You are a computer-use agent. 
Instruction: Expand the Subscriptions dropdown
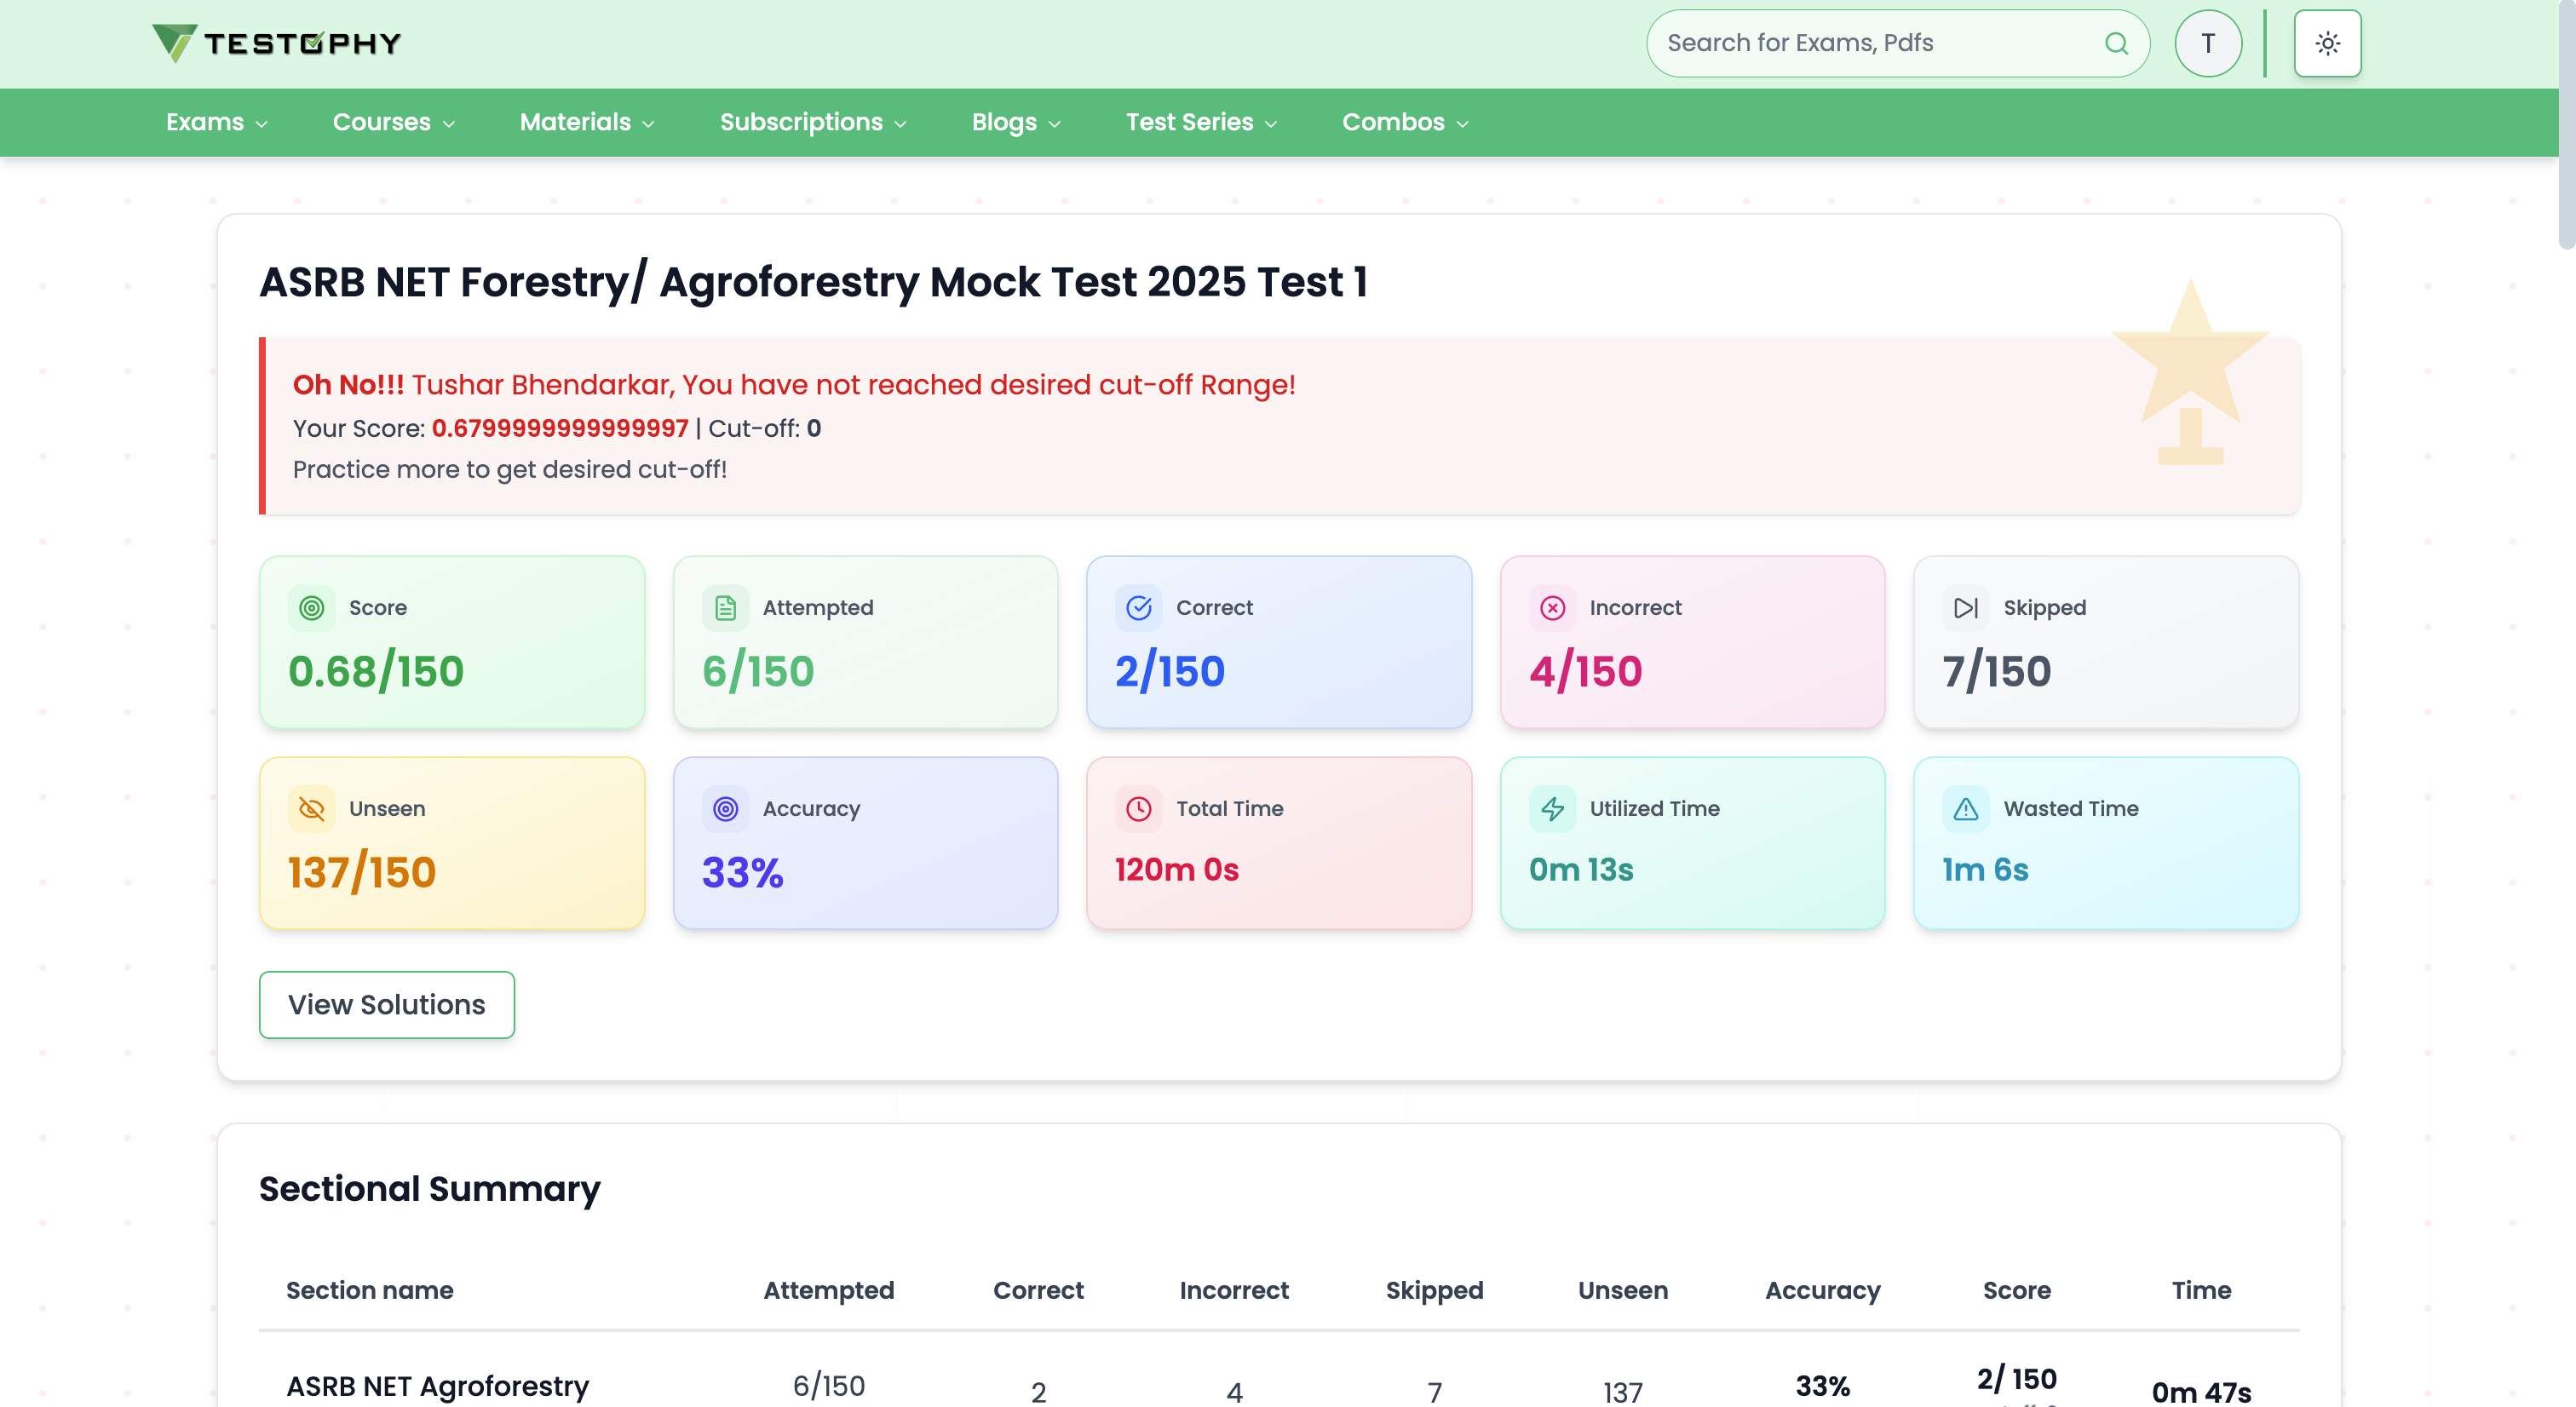click(x=812, y=122)
